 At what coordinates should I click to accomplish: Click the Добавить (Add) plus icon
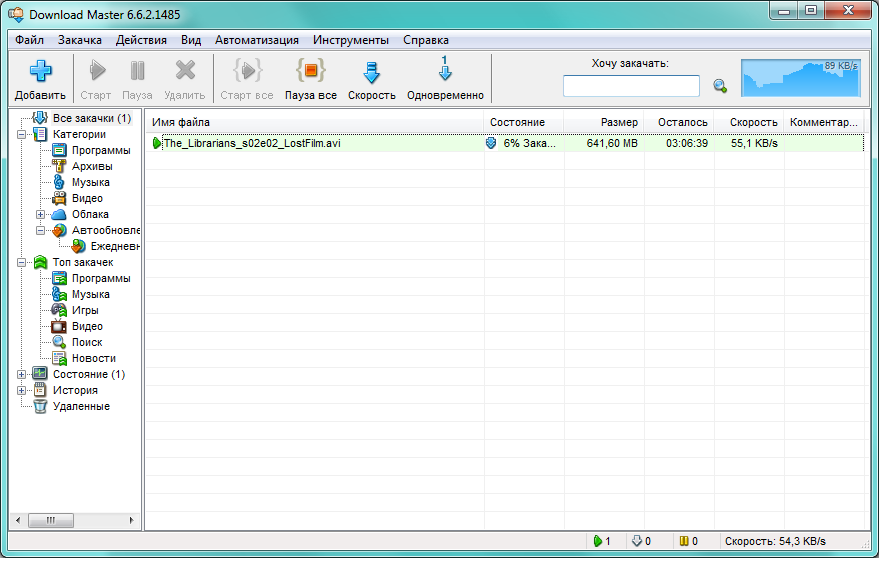click(40, 72)
